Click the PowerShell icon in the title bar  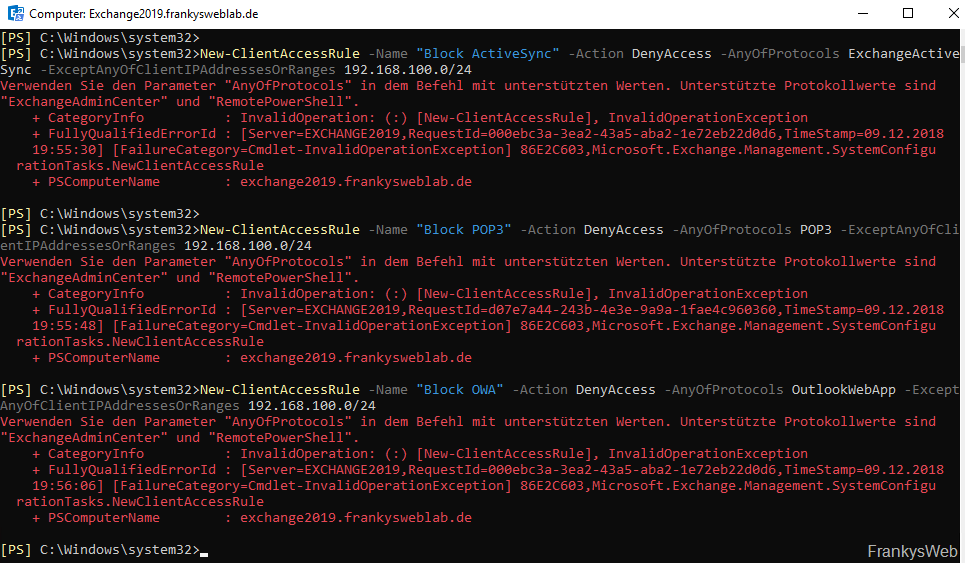pos(16,14)
